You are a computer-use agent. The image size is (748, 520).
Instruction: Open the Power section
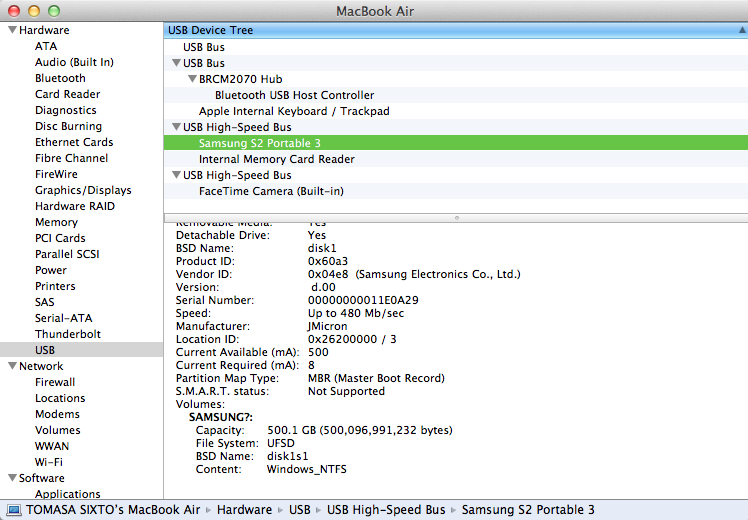pos(51,270)
